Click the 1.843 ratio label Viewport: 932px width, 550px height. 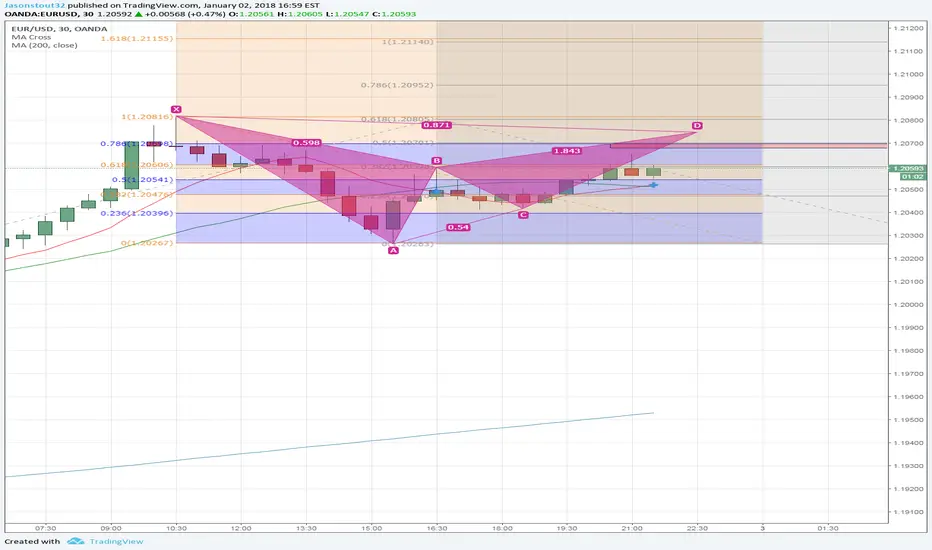[566, 151]
